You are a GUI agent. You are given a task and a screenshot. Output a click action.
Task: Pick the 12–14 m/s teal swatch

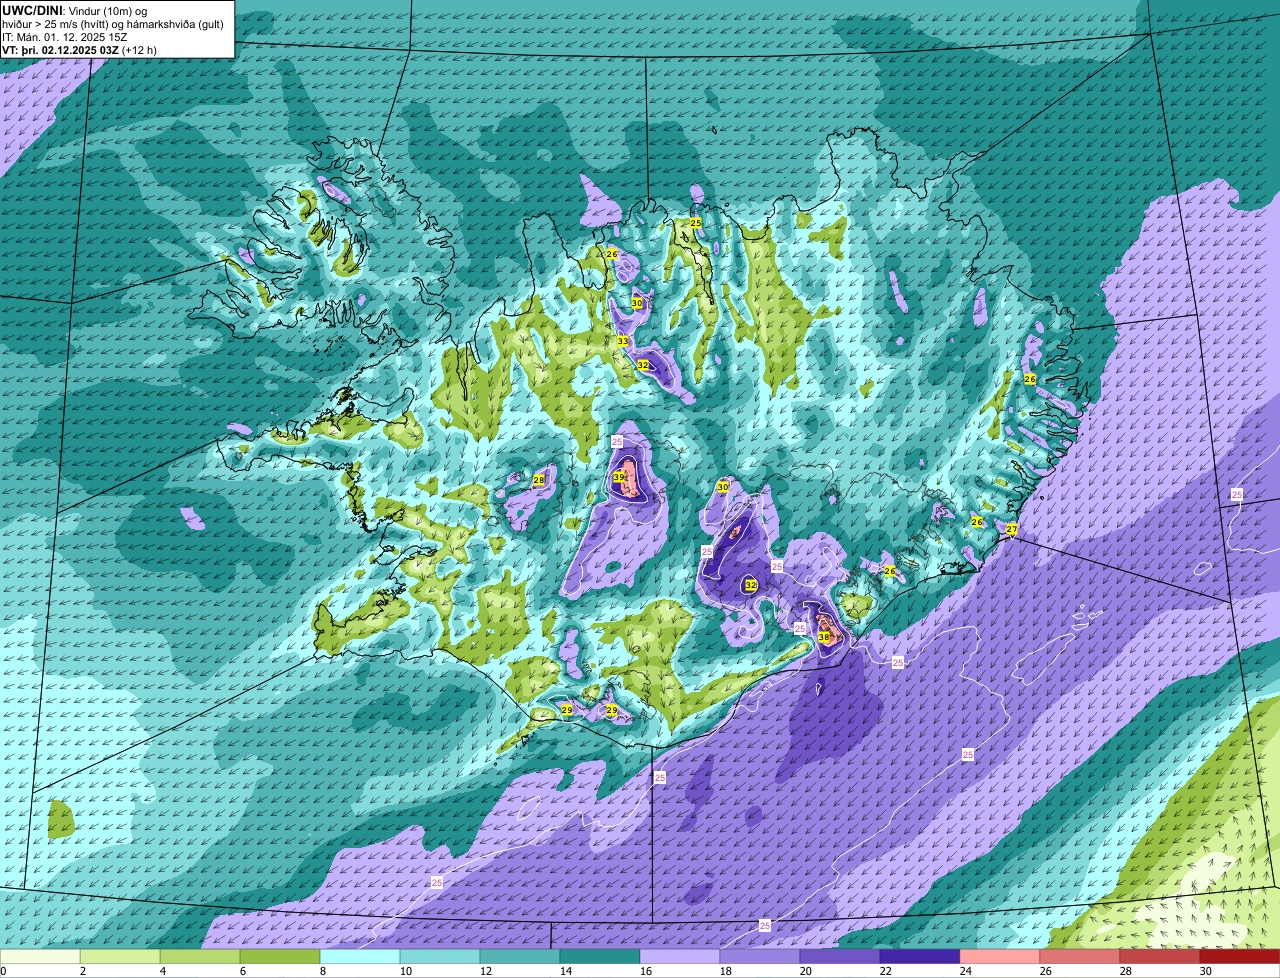click(520, 957)
